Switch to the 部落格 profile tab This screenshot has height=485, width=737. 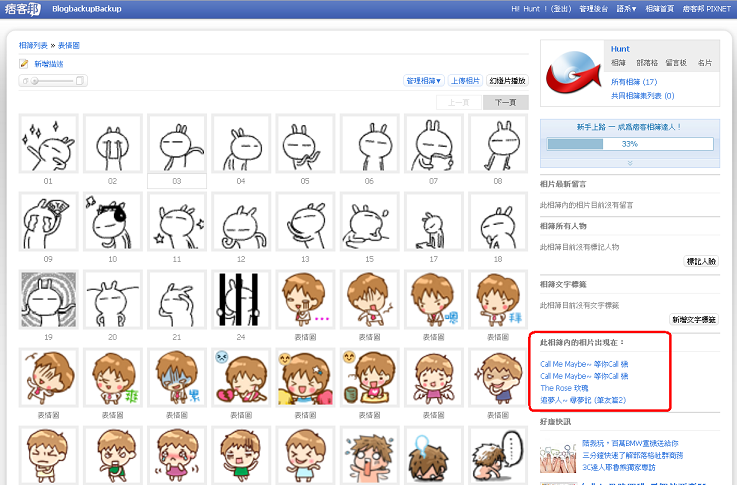(647, 63)
